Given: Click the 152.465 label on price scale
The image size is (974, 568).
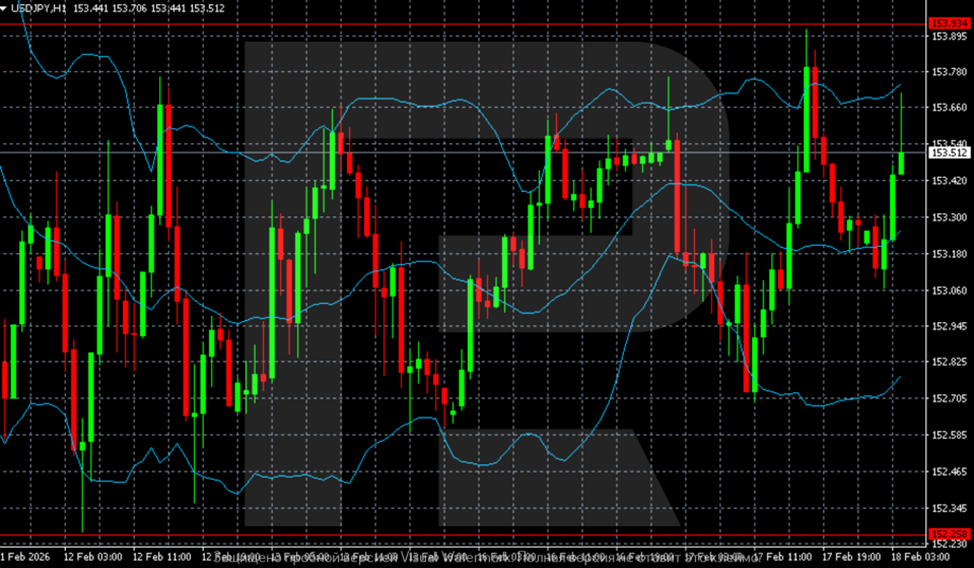Looking at the screenshot, I should click(950, 472).
